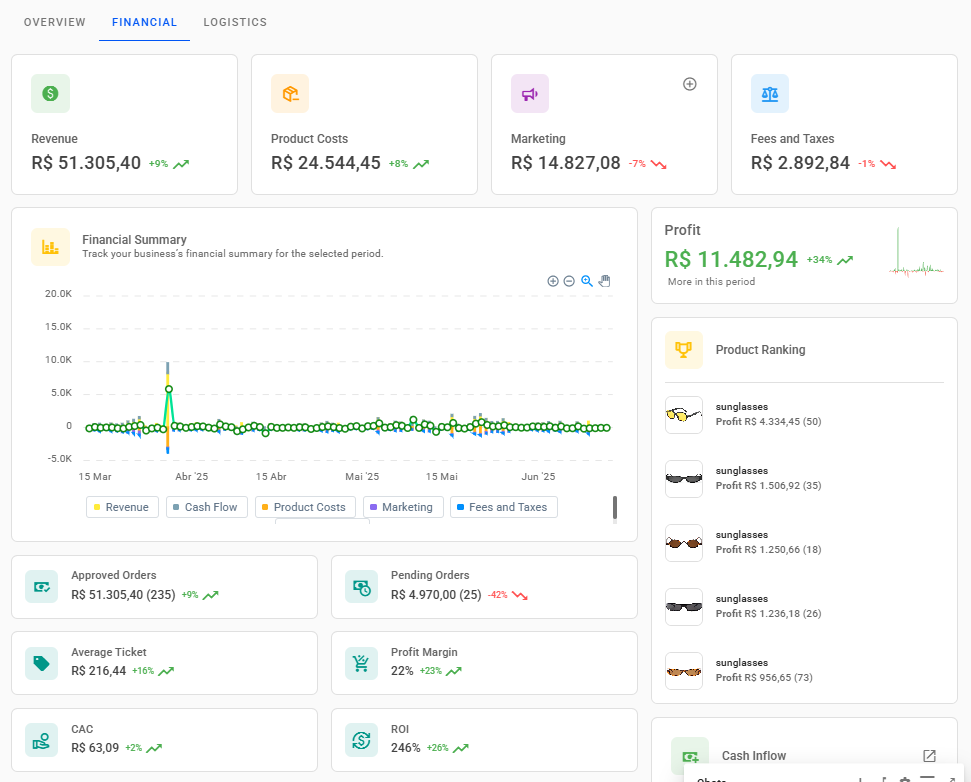Toggle Fees and Taxes legend series
The width and height of the screenshot is (971, 782).
[502, 507]
